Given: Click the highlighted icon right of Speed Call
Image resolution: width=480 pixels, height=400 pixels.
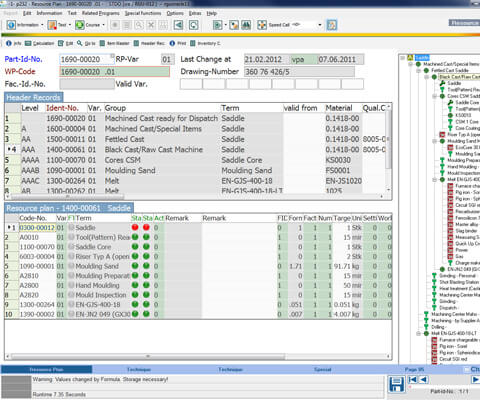Looking at the screenshot, I should (x=332, y=25).
